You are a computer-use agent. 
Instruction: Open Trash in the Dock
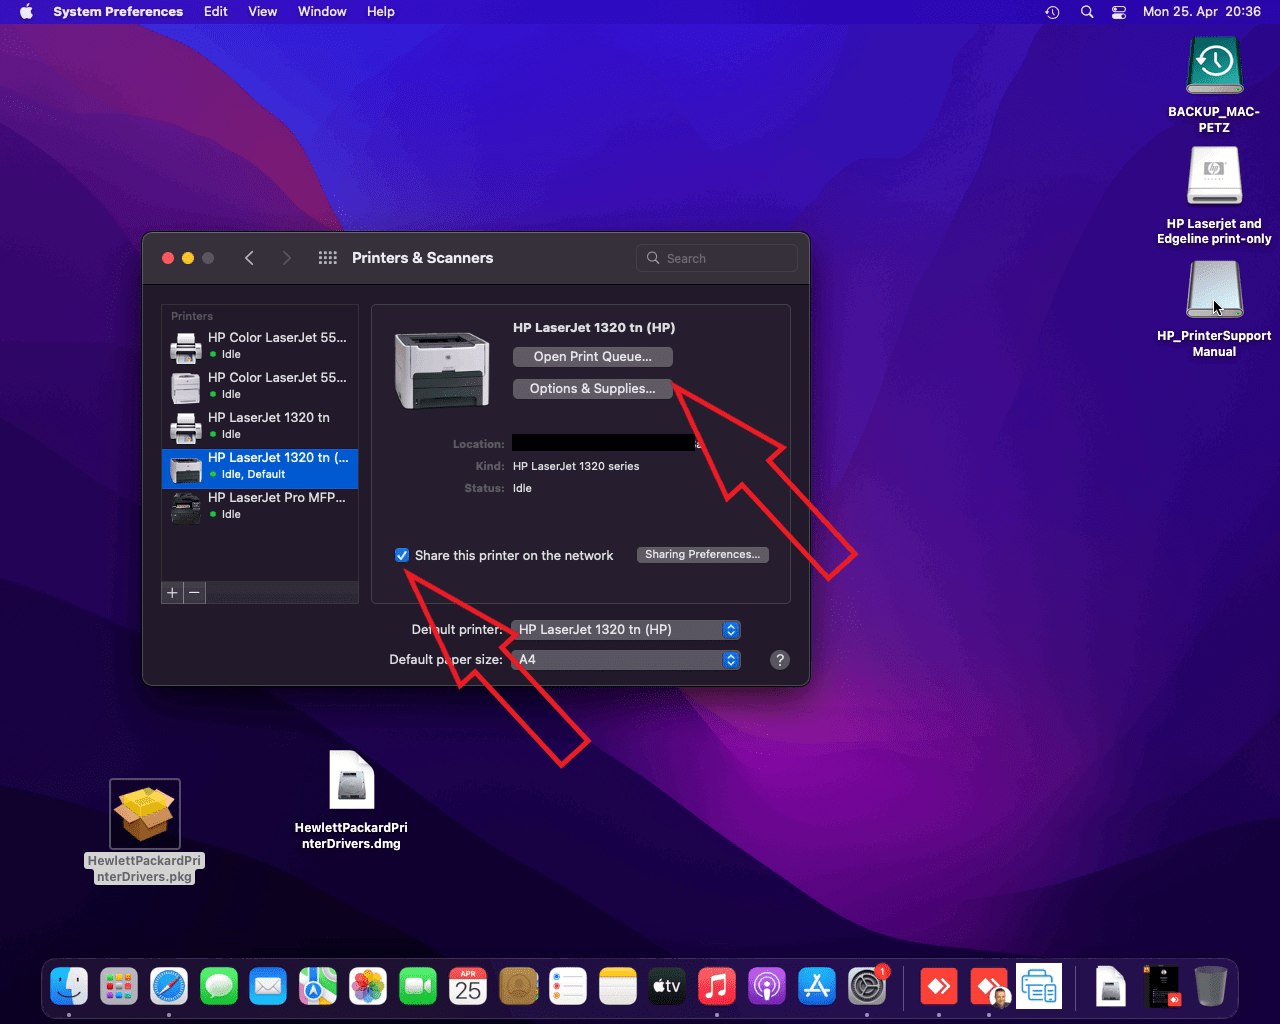click(x=1210, y=987)
